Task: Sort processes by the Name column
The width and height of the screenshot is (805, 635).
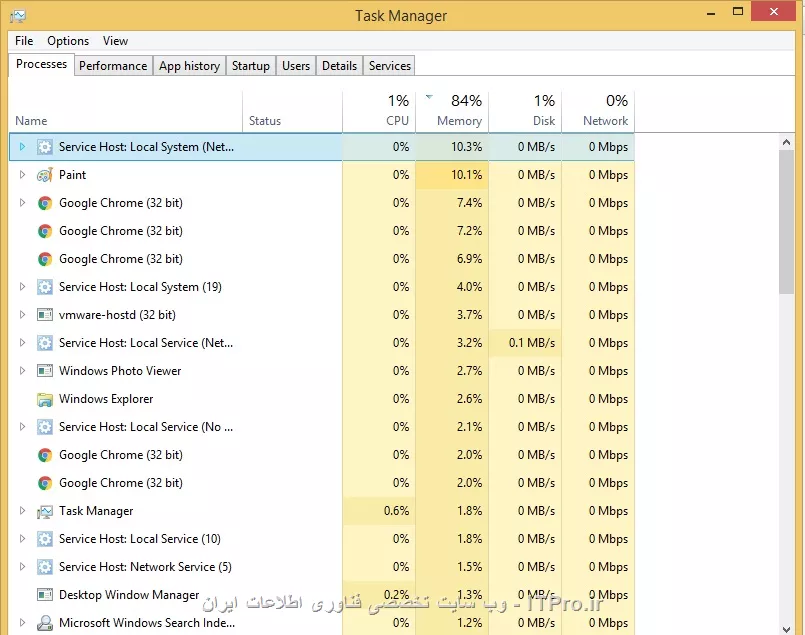Action: pos(126,111)
